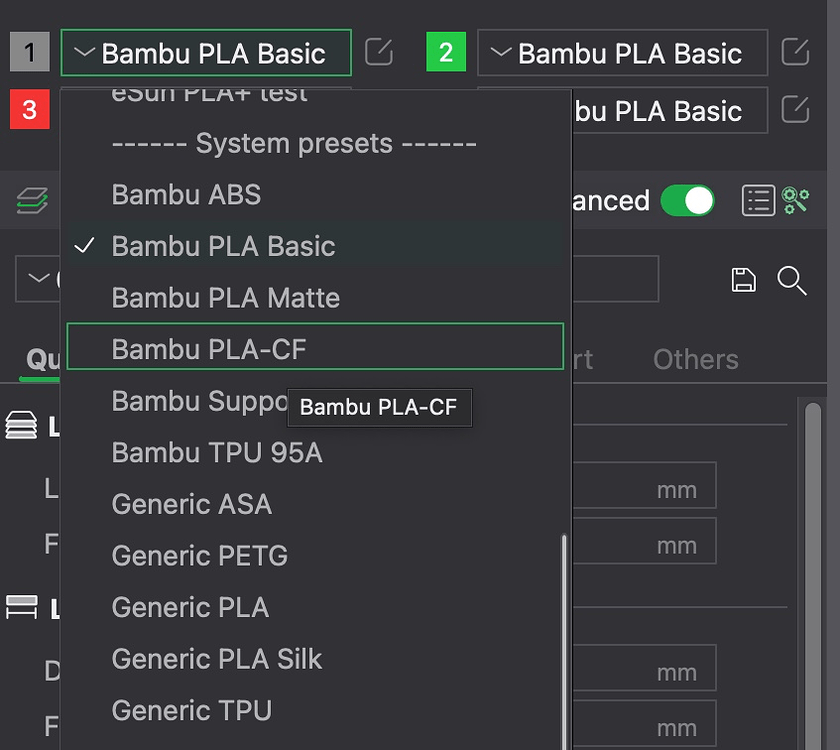Image resolution: width=840 pixels, height=750 pixels.
Task: Click the dropdown list scrollbar thumb
Action: 564,641
